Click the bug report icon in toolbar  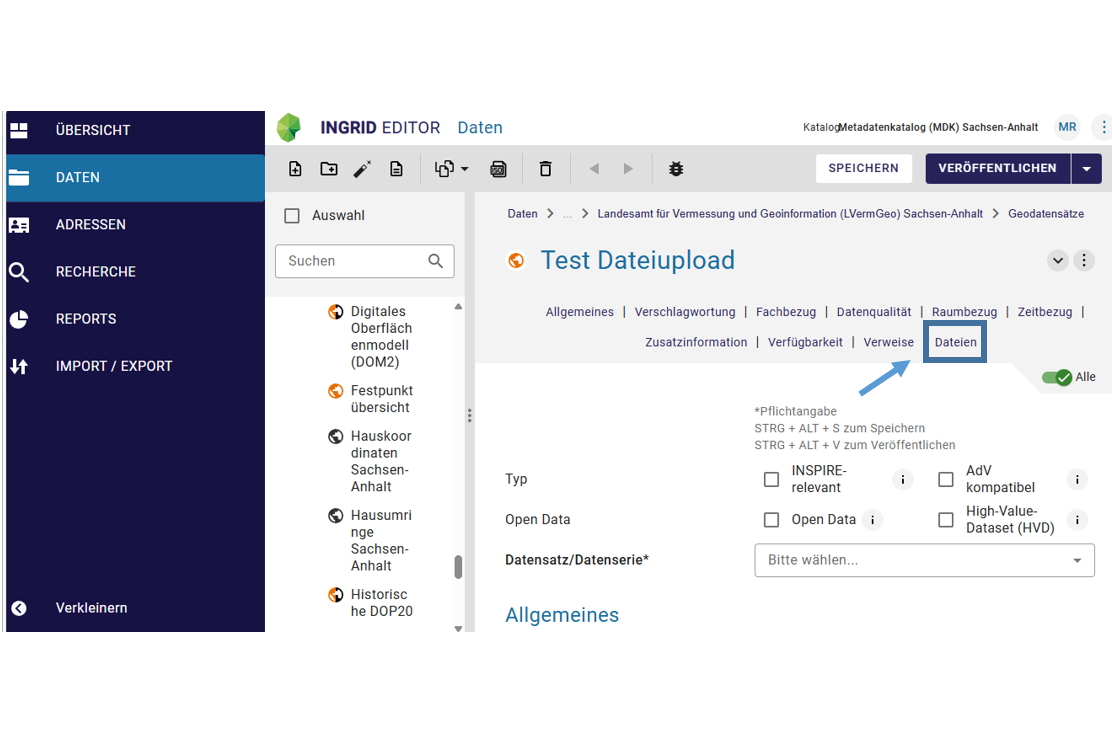pyautogui.click(x=676, y=169)
